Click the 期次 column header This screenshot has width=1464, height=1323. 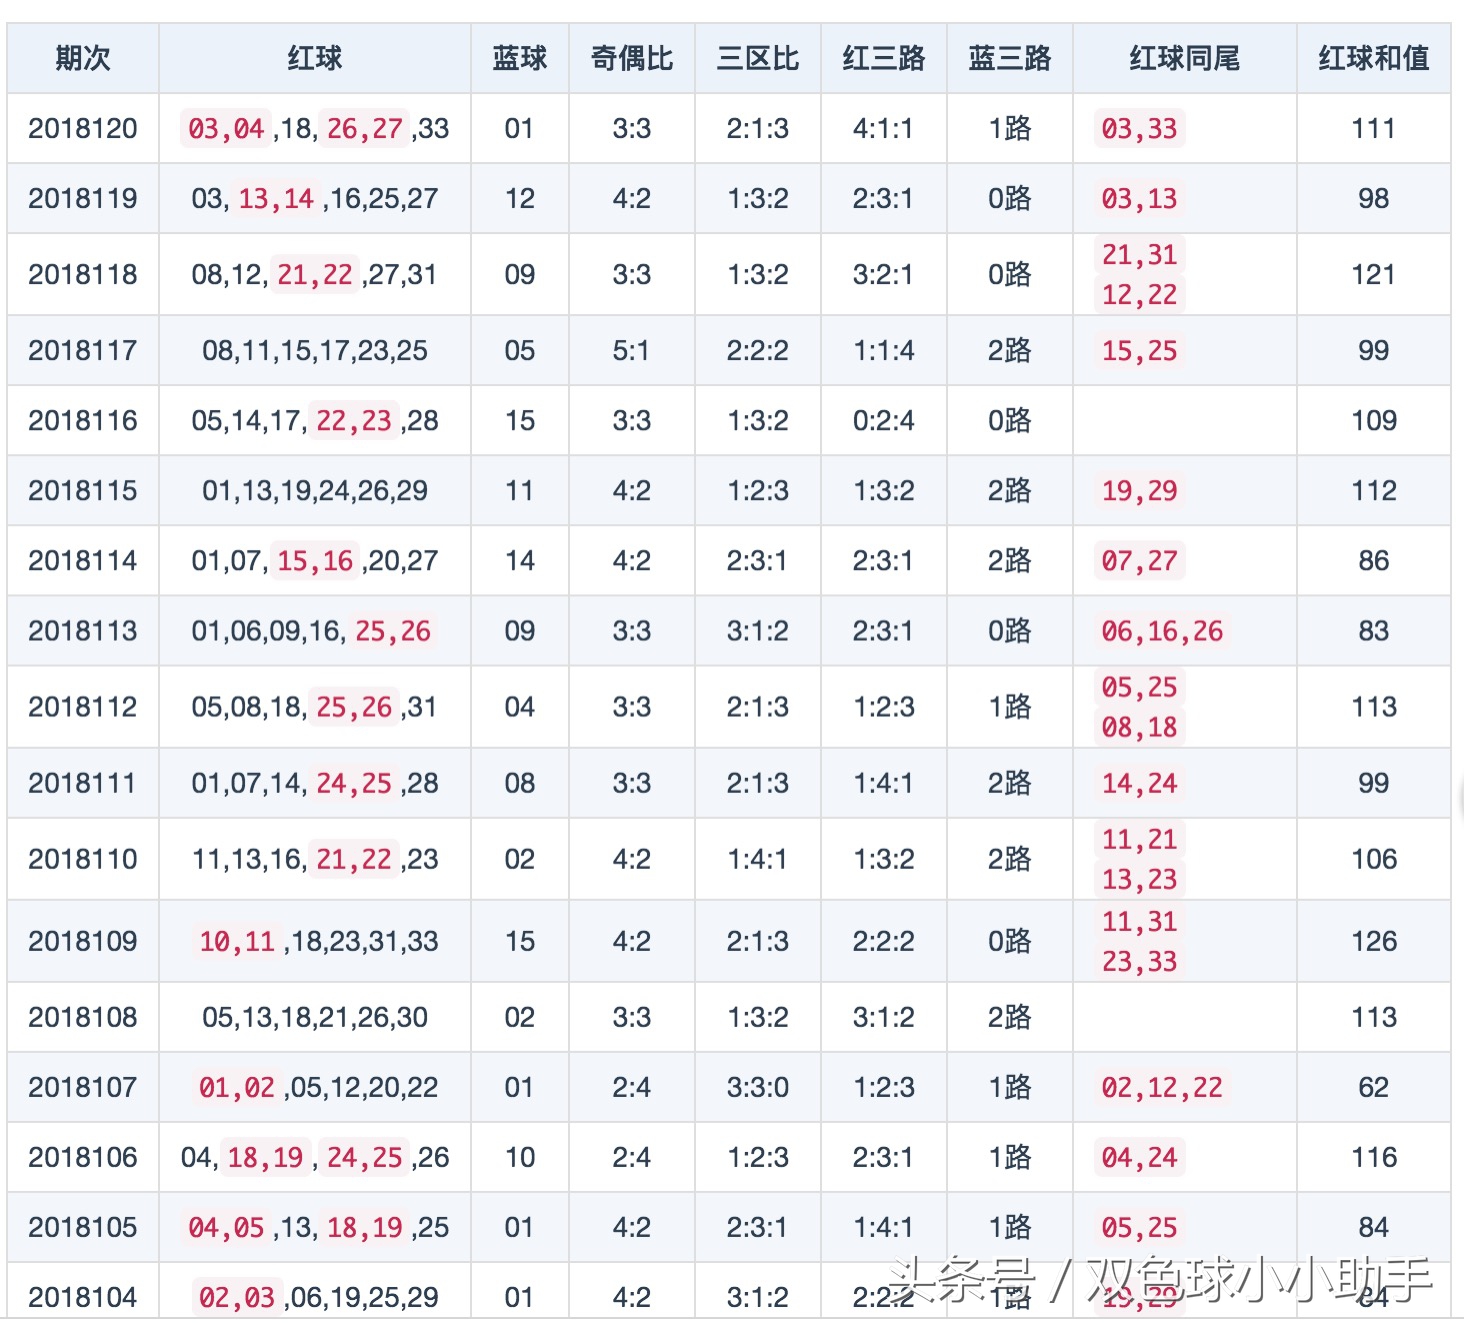82,59
